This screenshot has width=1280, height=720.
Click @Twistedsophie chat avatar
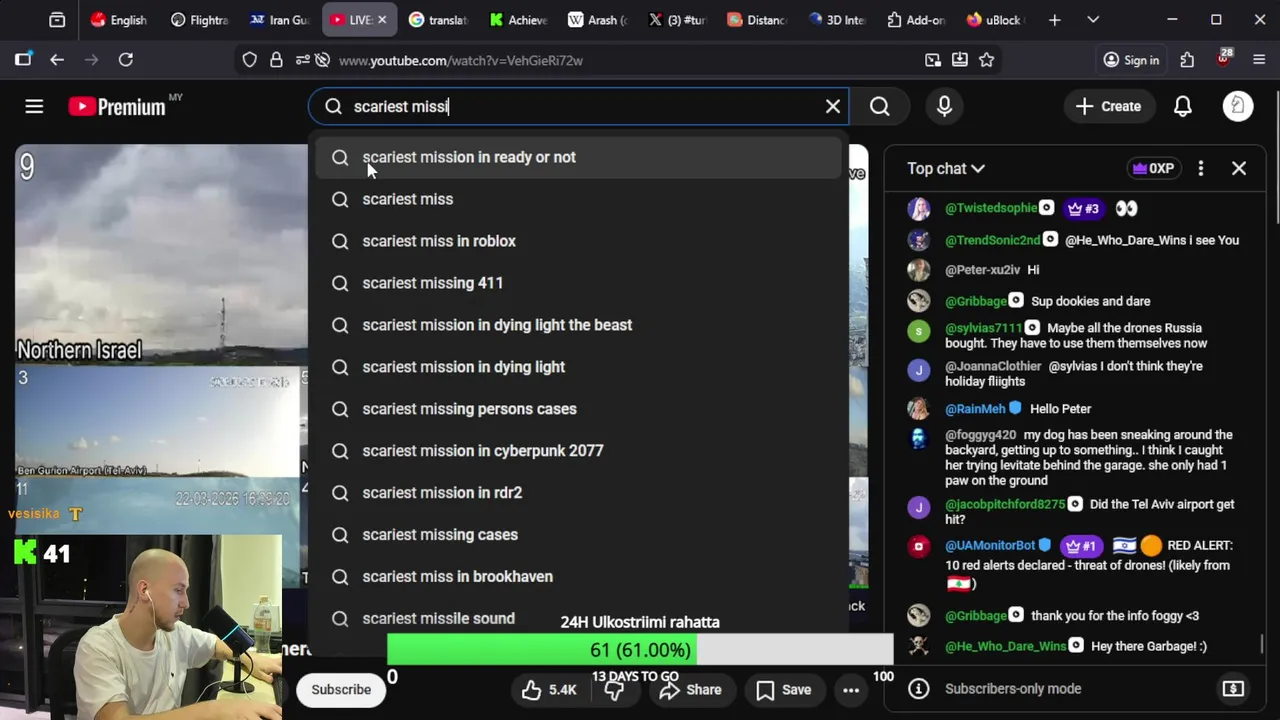919,209
